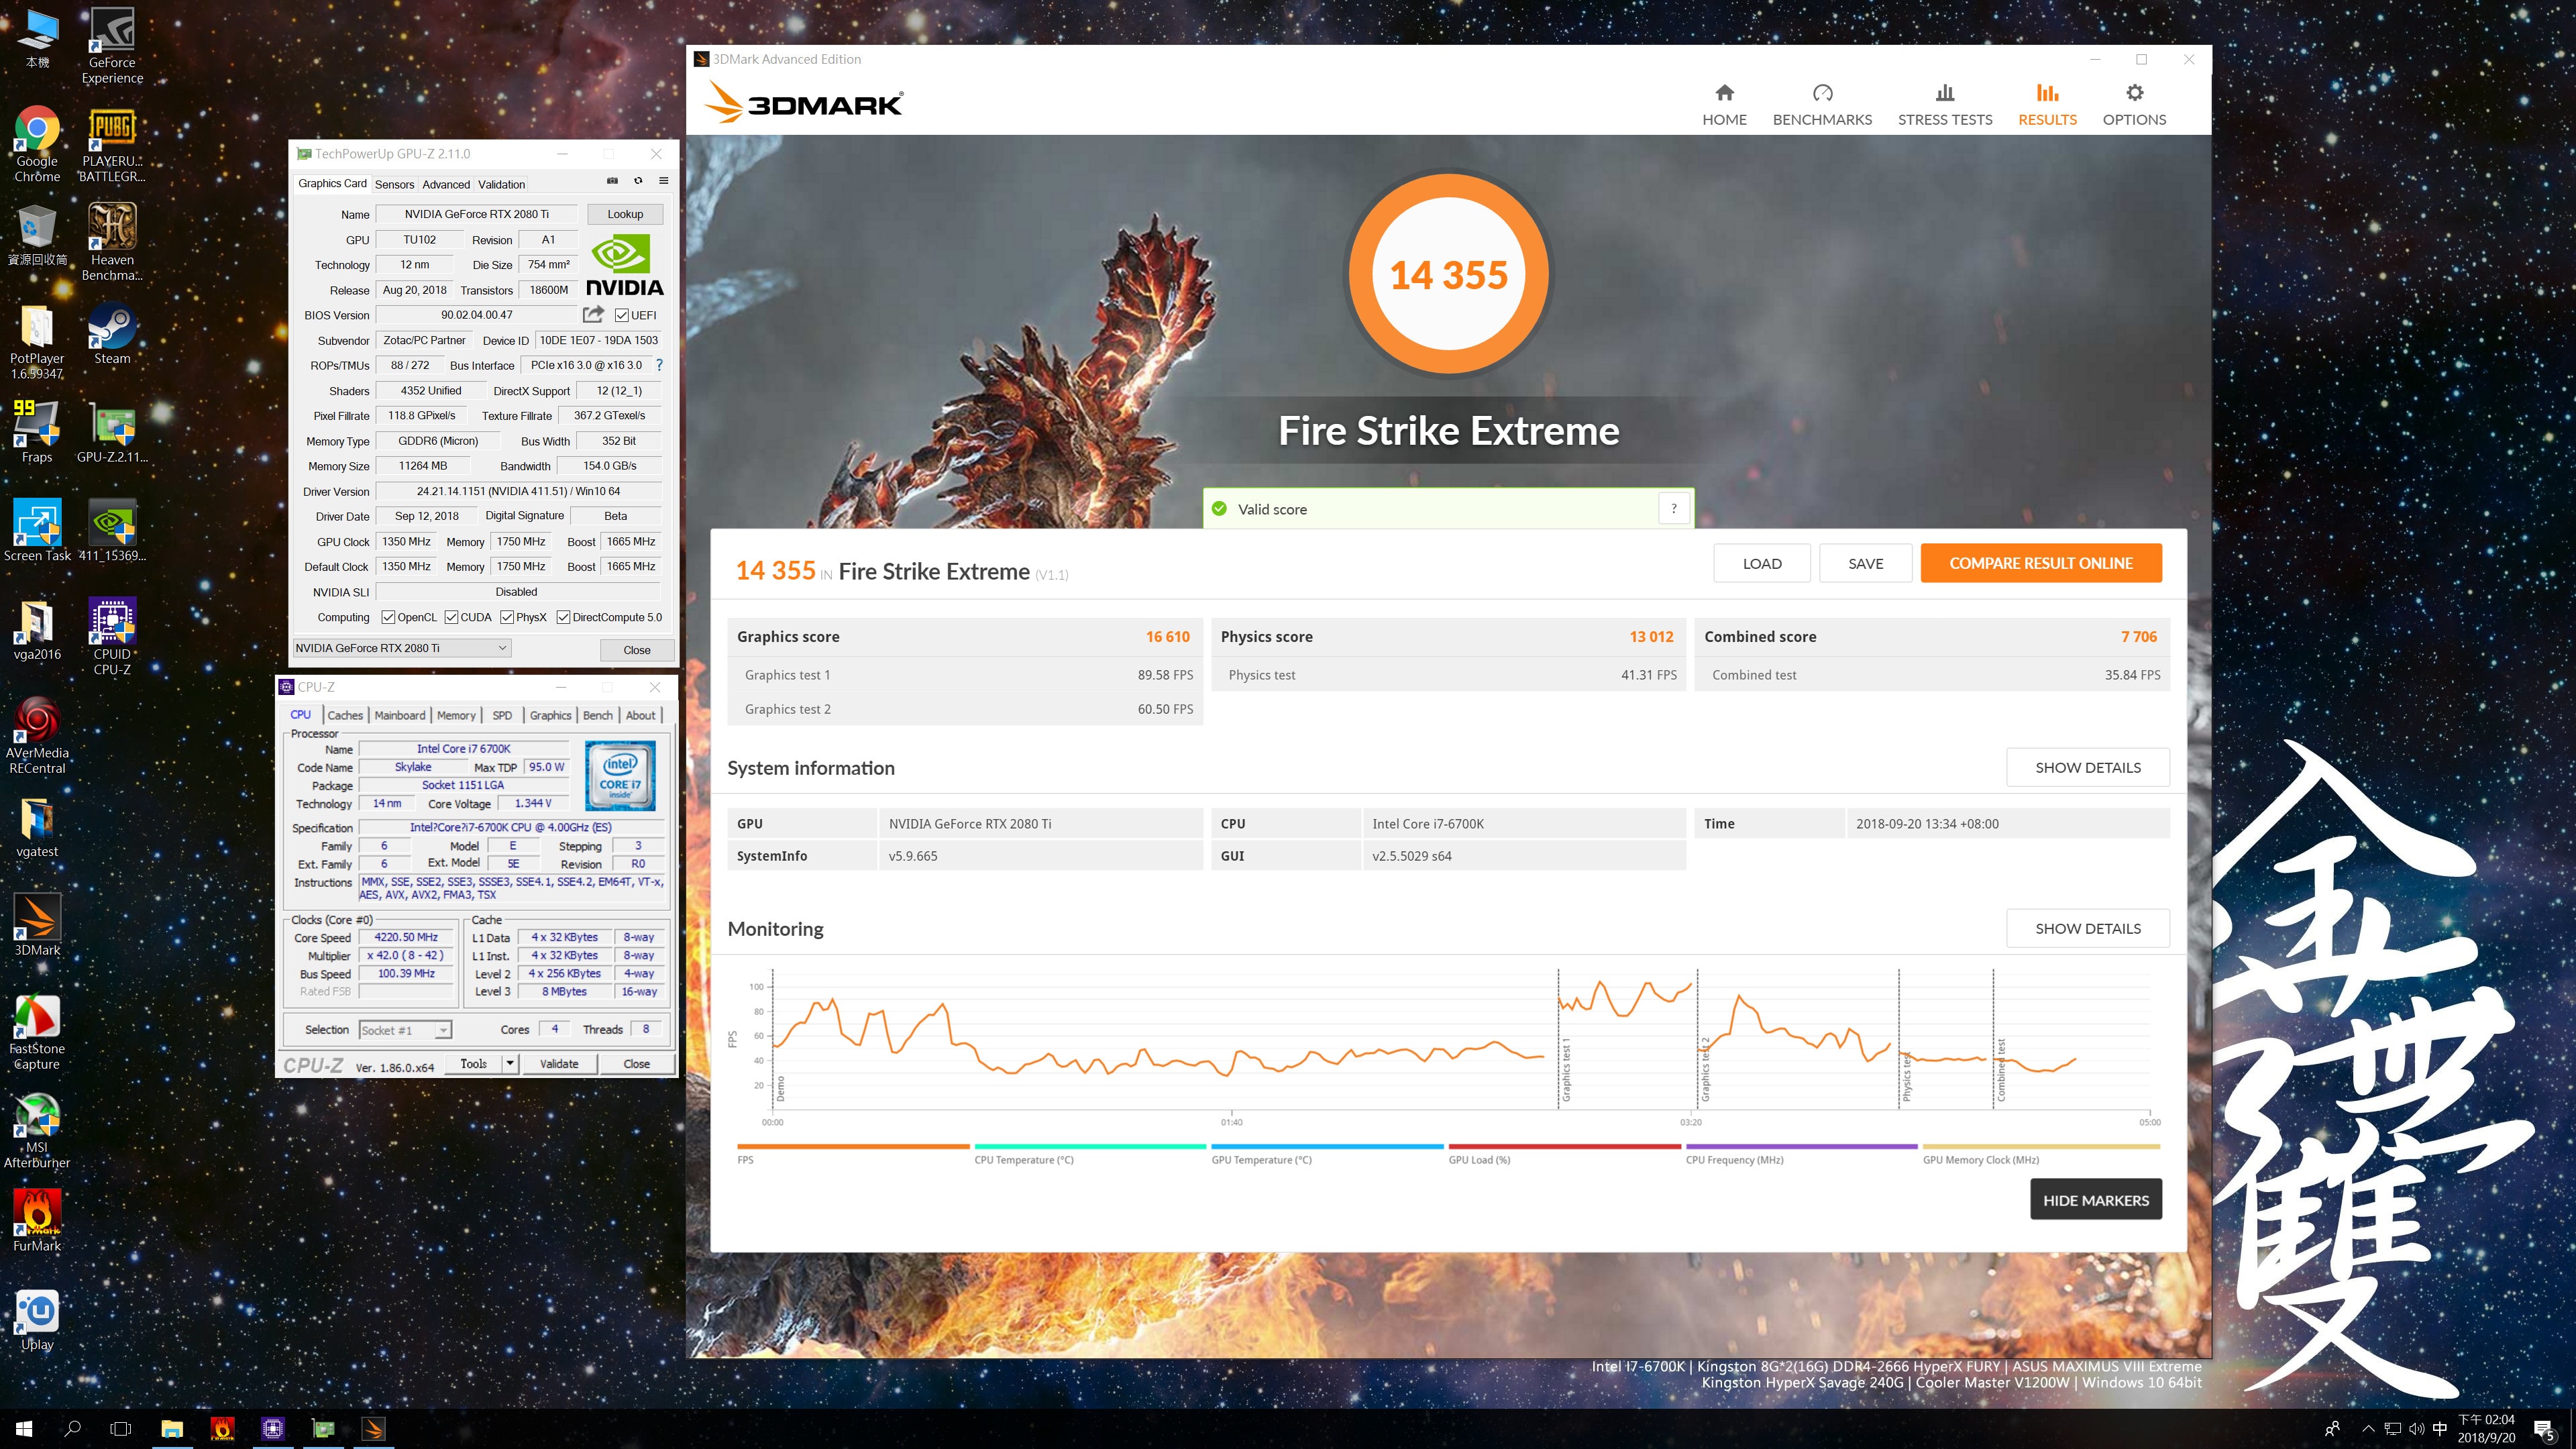Open the SPD tab in CPU-Z
This screenshot has width=2576, height=1449.
pyautogui.click(x=502, y=715)
